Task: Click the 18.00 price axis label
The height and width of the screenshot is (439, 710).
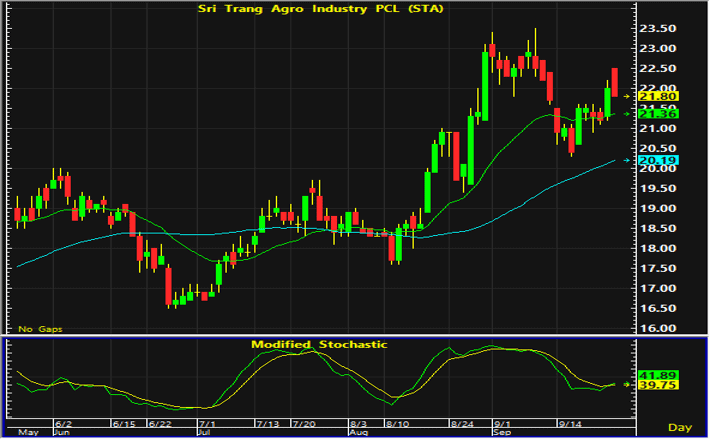Action: [657, 248]
